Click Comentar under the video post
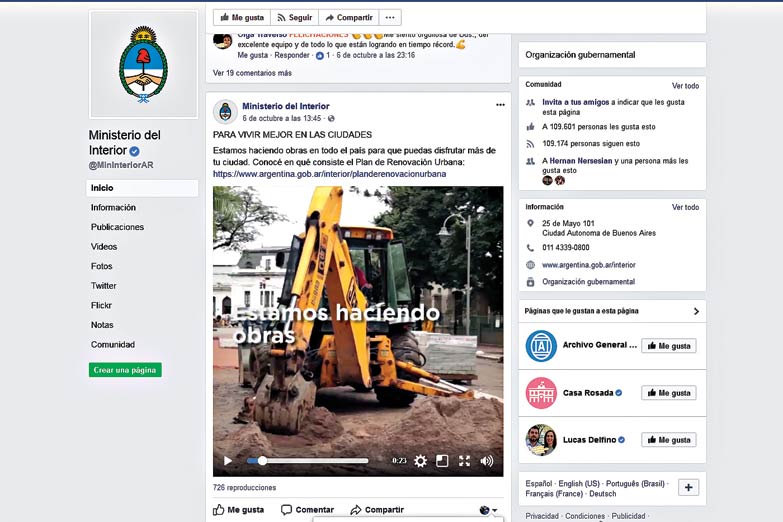The image size is (783, 522). pos(307,510)
